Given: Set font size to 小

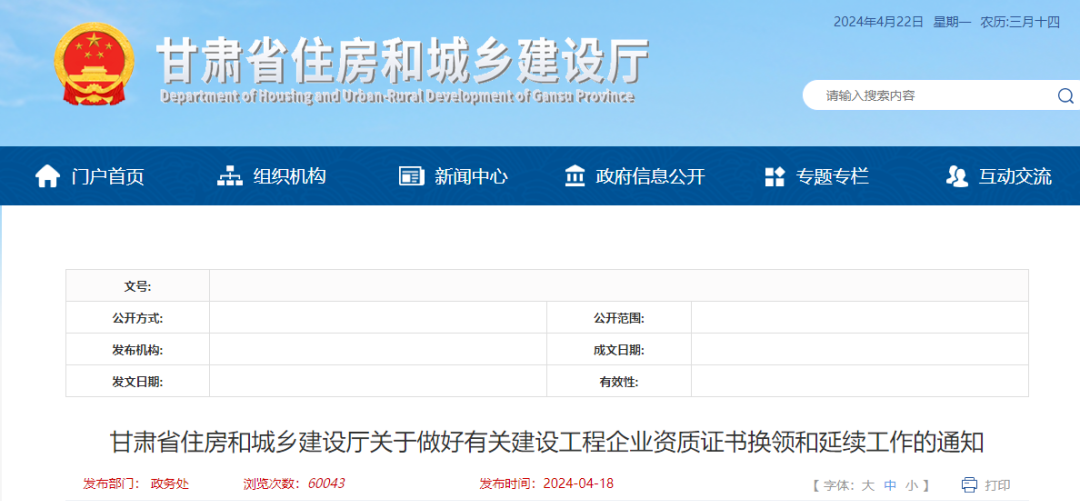Looking at the screenshot, I should (911, 485).
